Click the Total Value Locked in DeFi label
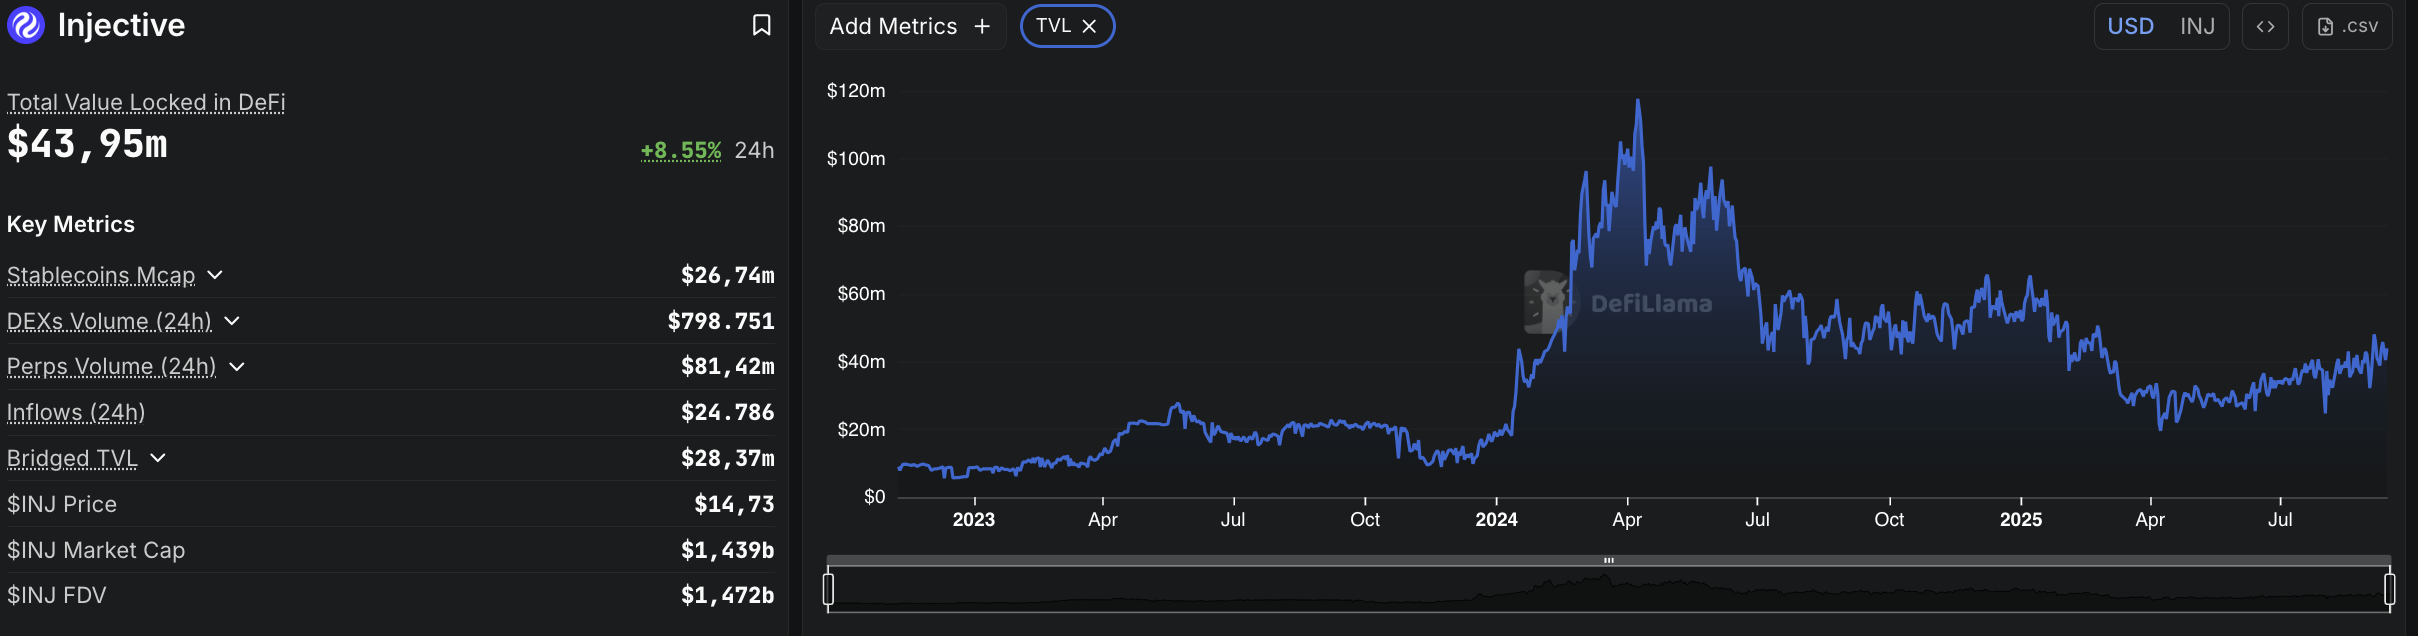The width and height of the screenshot is (2418, 636). pos(146,102)
